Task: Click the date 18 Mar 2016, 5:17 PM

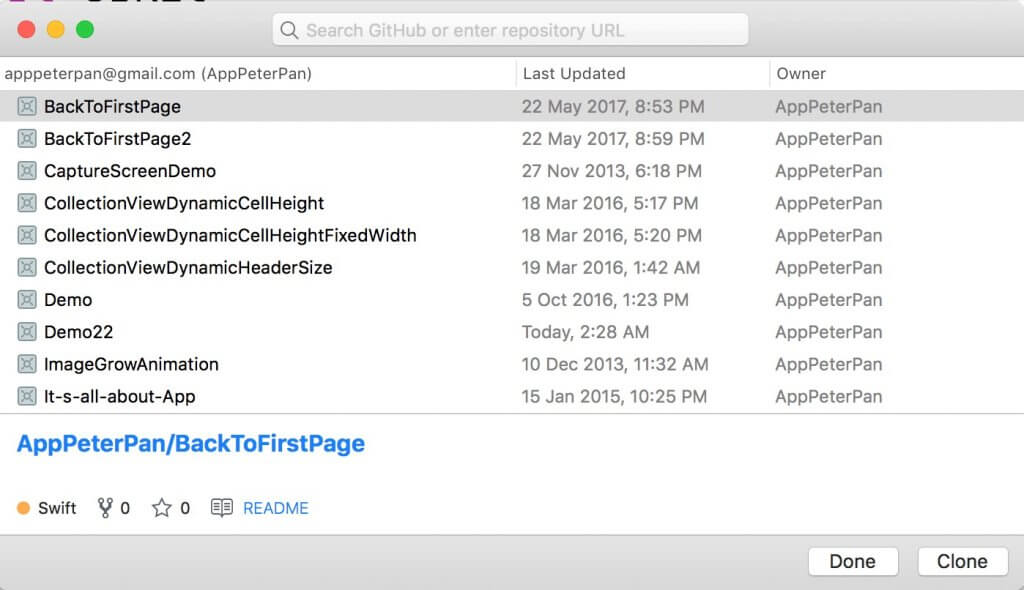Action: [x=610, y=203]
